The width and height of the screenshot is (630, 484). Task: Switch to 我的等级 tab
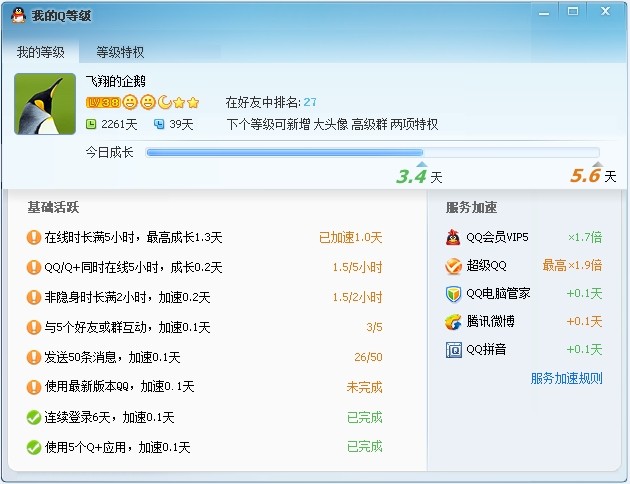click(x=40, y=52)
